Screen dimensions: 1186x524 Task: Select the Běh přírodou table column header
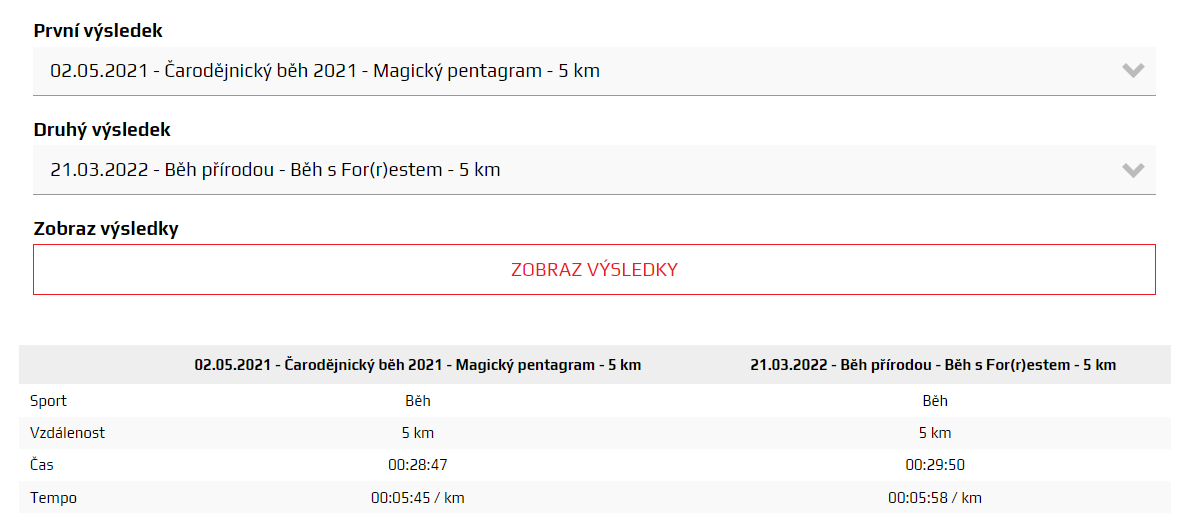[x=933, y=365]
